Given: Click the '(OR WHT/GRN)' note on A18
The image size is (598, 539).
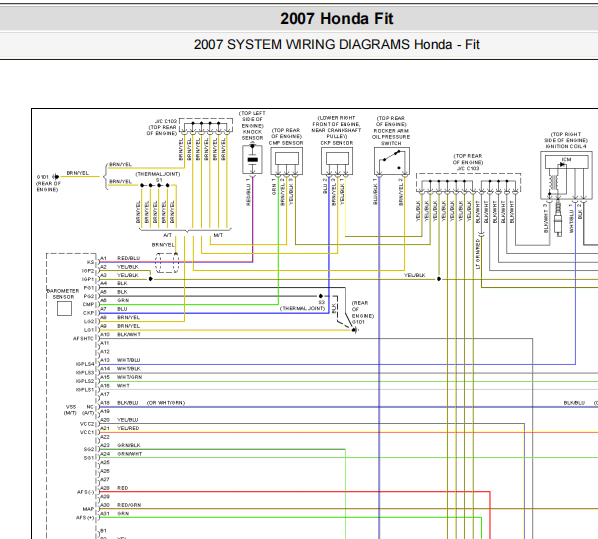Looking at the screenshot, I should (x=166, y=403).
